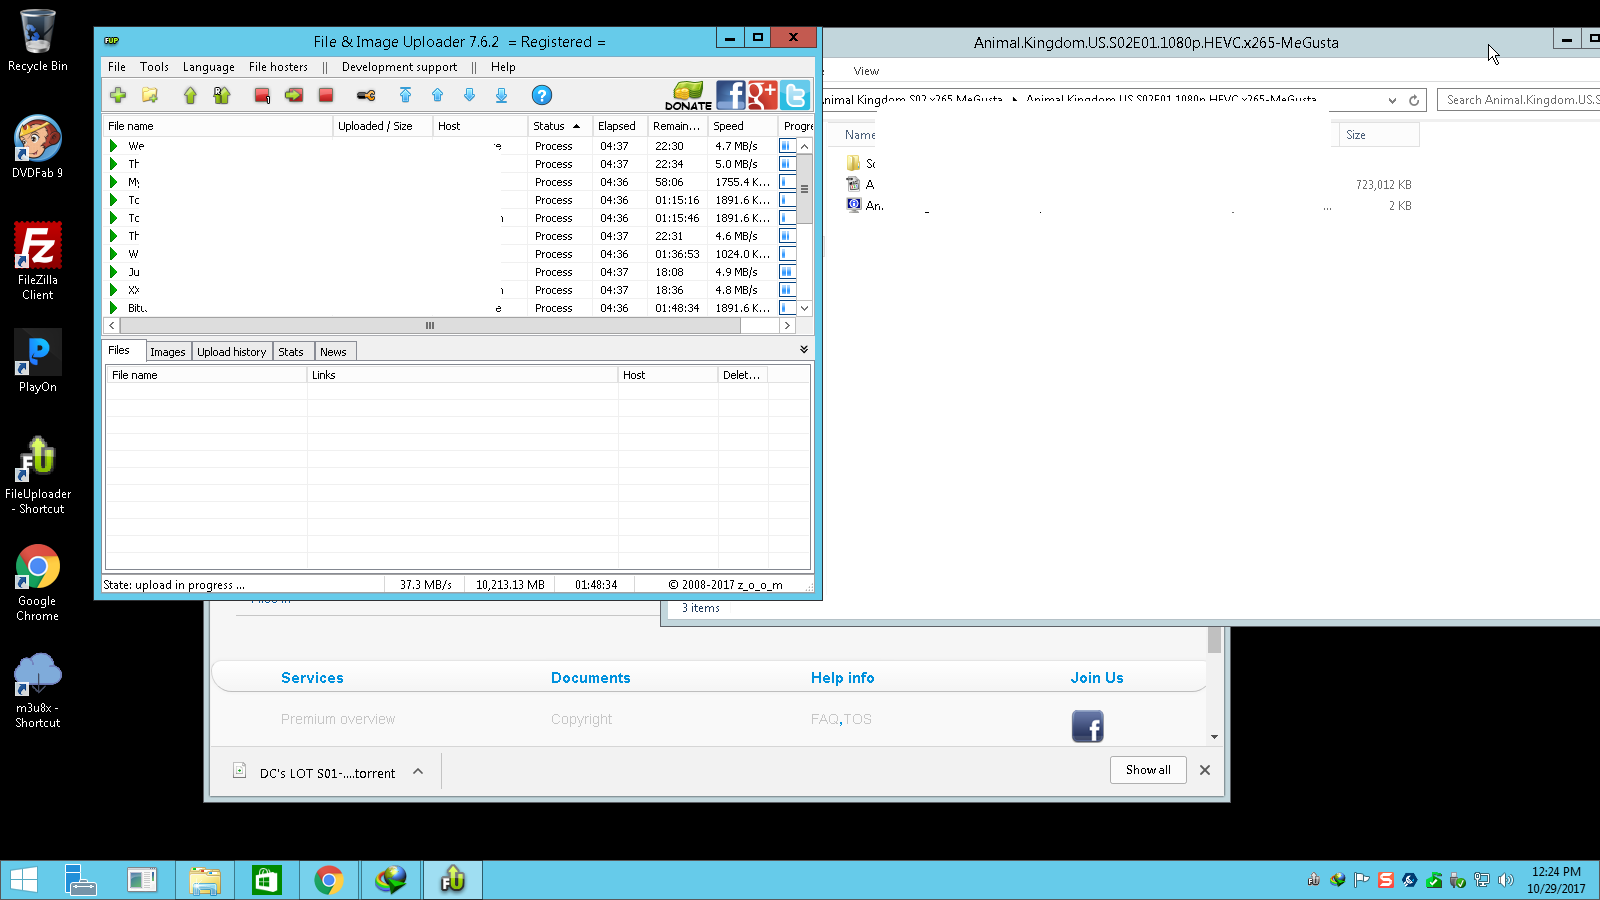Switch to the Stats tab
This screenshot has height=900, width=1600.
291,352
